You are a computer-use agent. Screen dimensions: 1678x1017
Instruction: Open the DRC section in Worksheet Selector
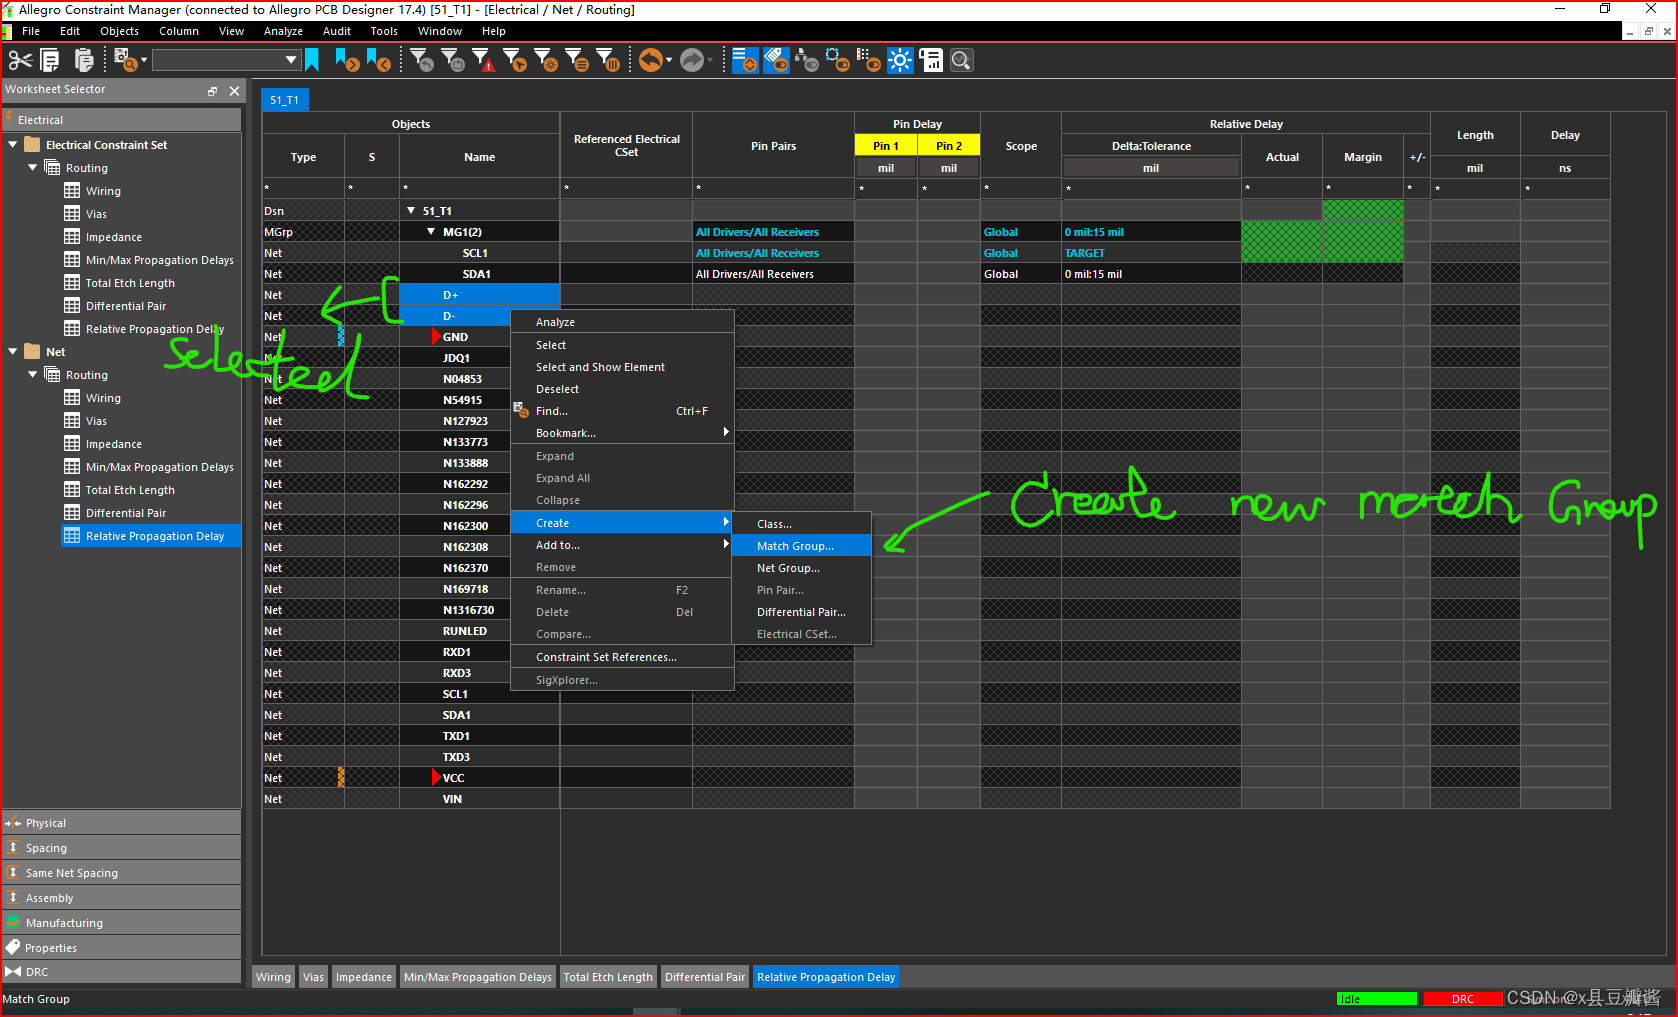[122, 972]
